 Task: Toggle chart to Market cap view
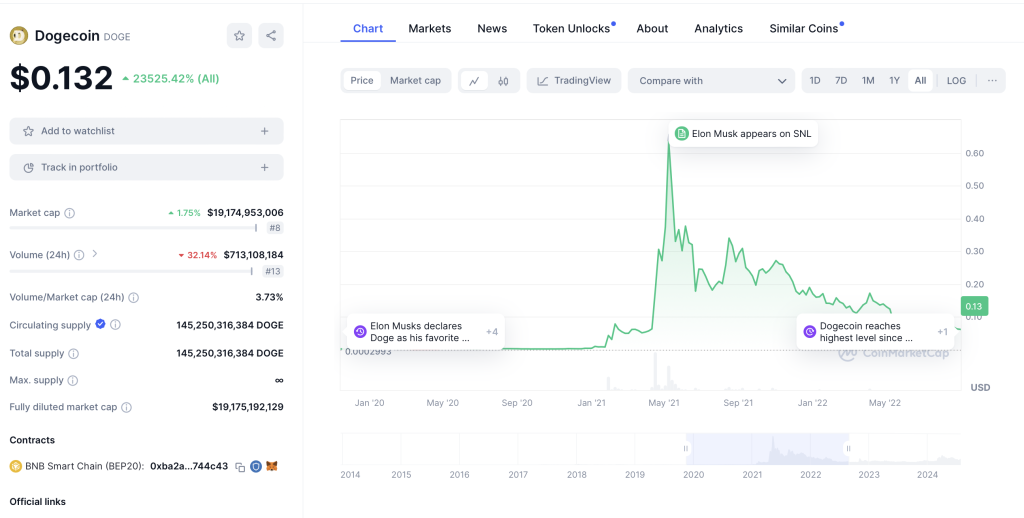415,81
